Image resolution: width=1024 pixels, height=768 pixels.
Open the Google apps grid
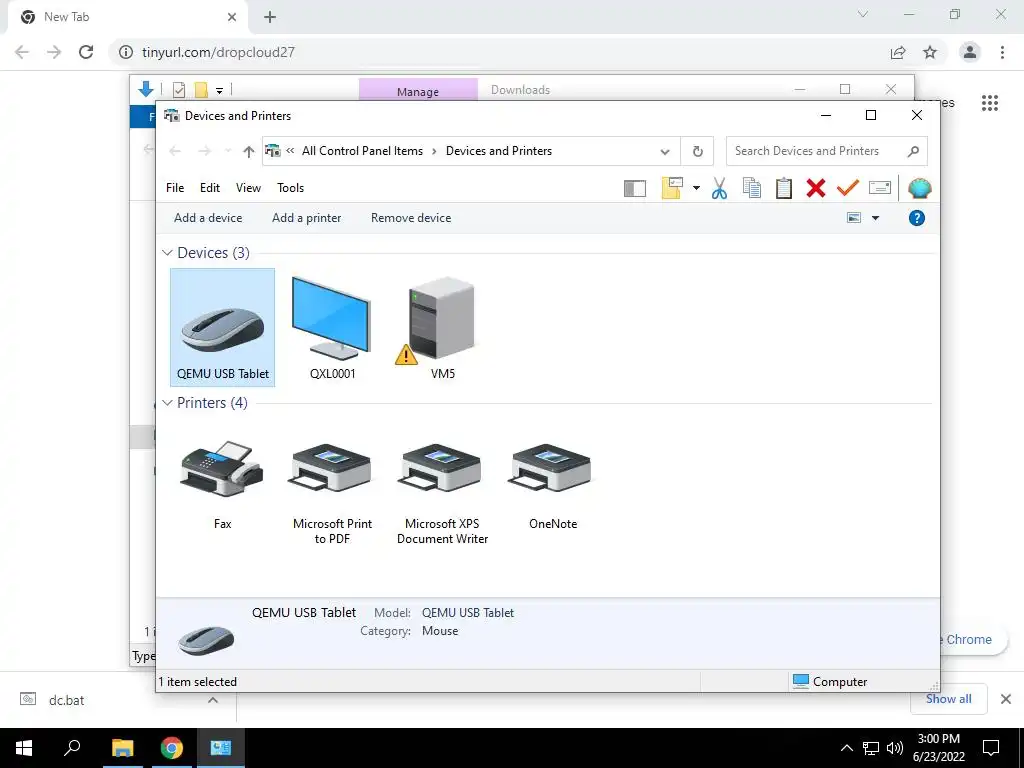989,103
